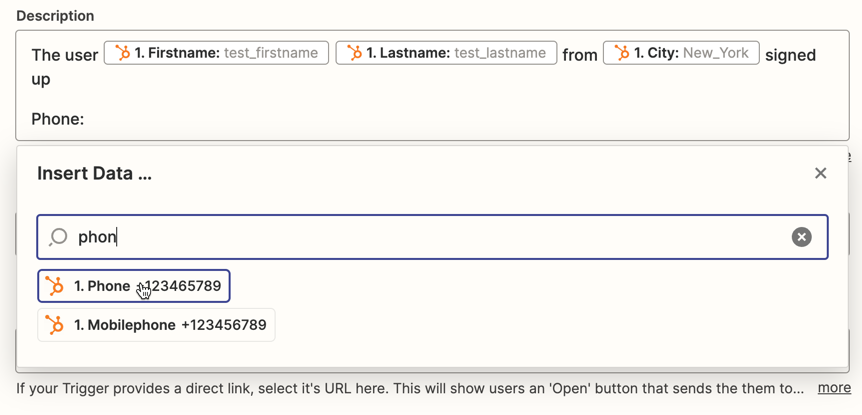The width and height of the screenshot is (862, 415).
Task: Click the HubSpot icon in Firstname pill
Action: point(122,53)
